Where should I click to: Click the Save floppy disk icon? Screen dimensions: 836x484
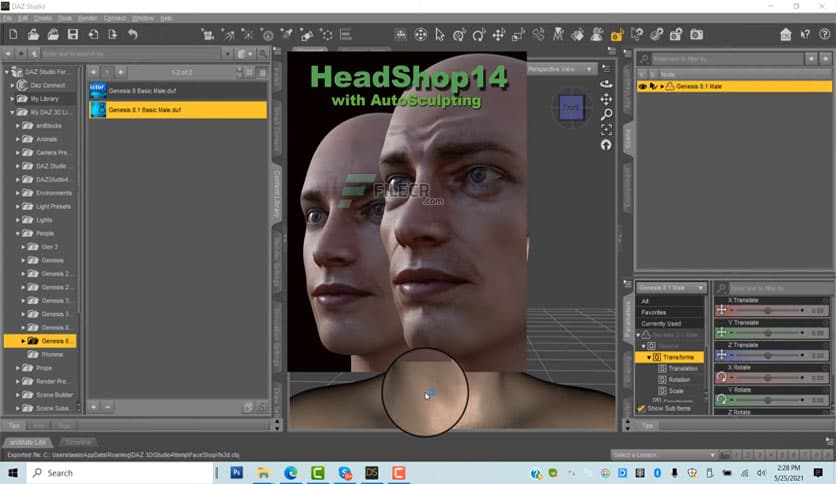point(73,35)
